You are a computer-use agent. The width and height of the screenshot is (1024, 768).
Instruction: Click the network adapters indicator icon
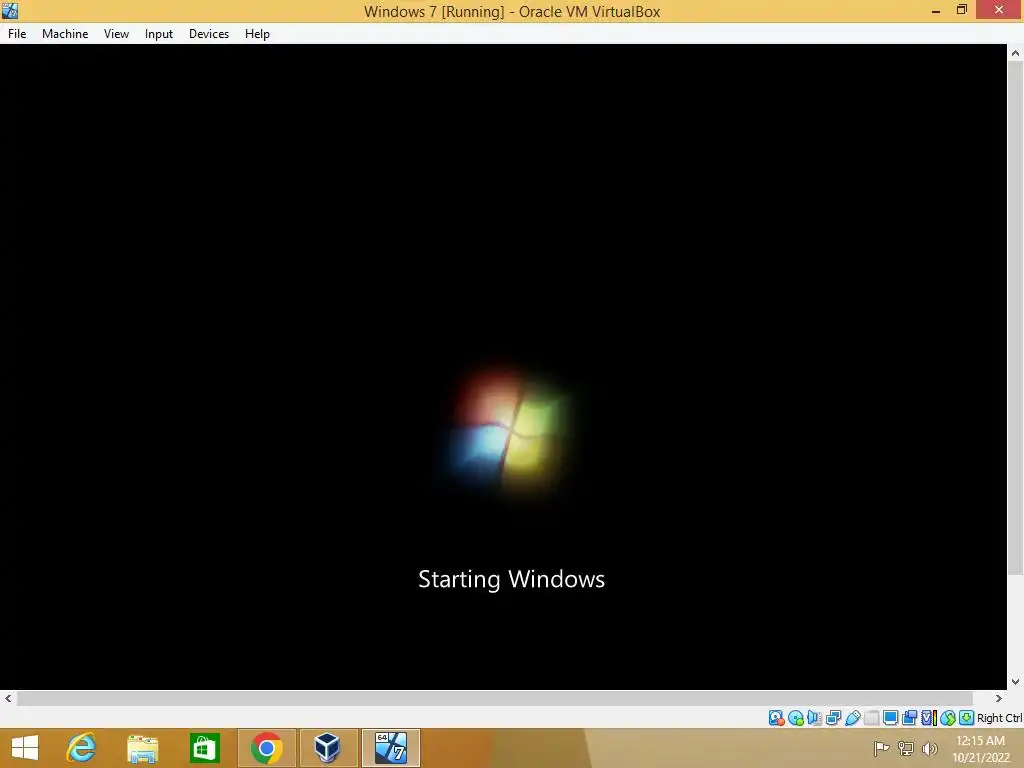(833, 718)
